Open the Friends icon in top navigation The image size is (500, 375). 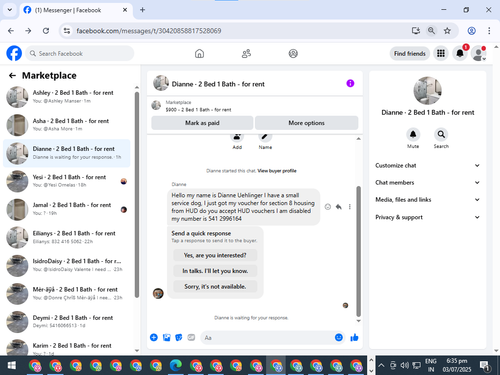[246, 53]
